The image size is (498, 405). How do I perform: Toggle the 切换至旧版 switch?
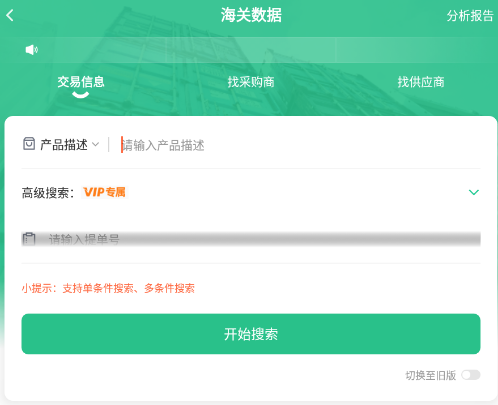[471, 375]
